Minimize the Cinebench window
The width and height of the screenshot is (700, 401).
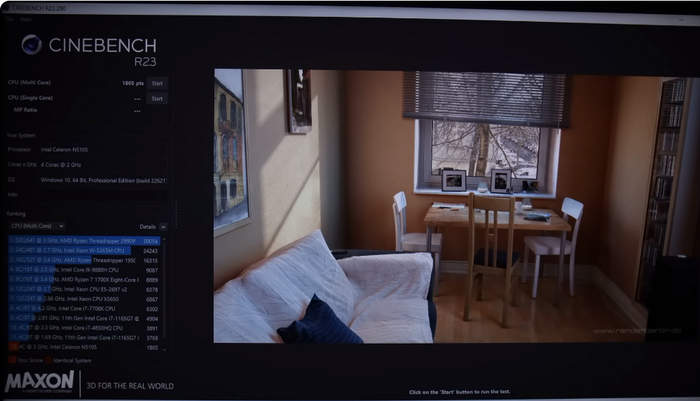coord(681,20)
